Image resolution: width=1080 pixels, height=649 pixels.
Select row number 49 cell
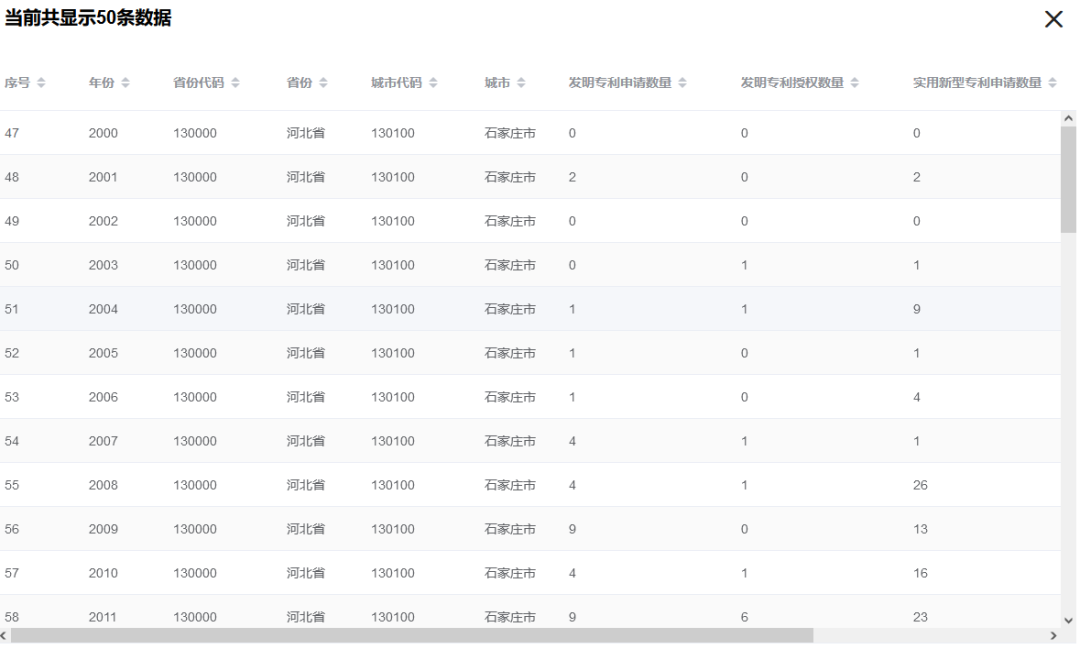tap(12, 221)
